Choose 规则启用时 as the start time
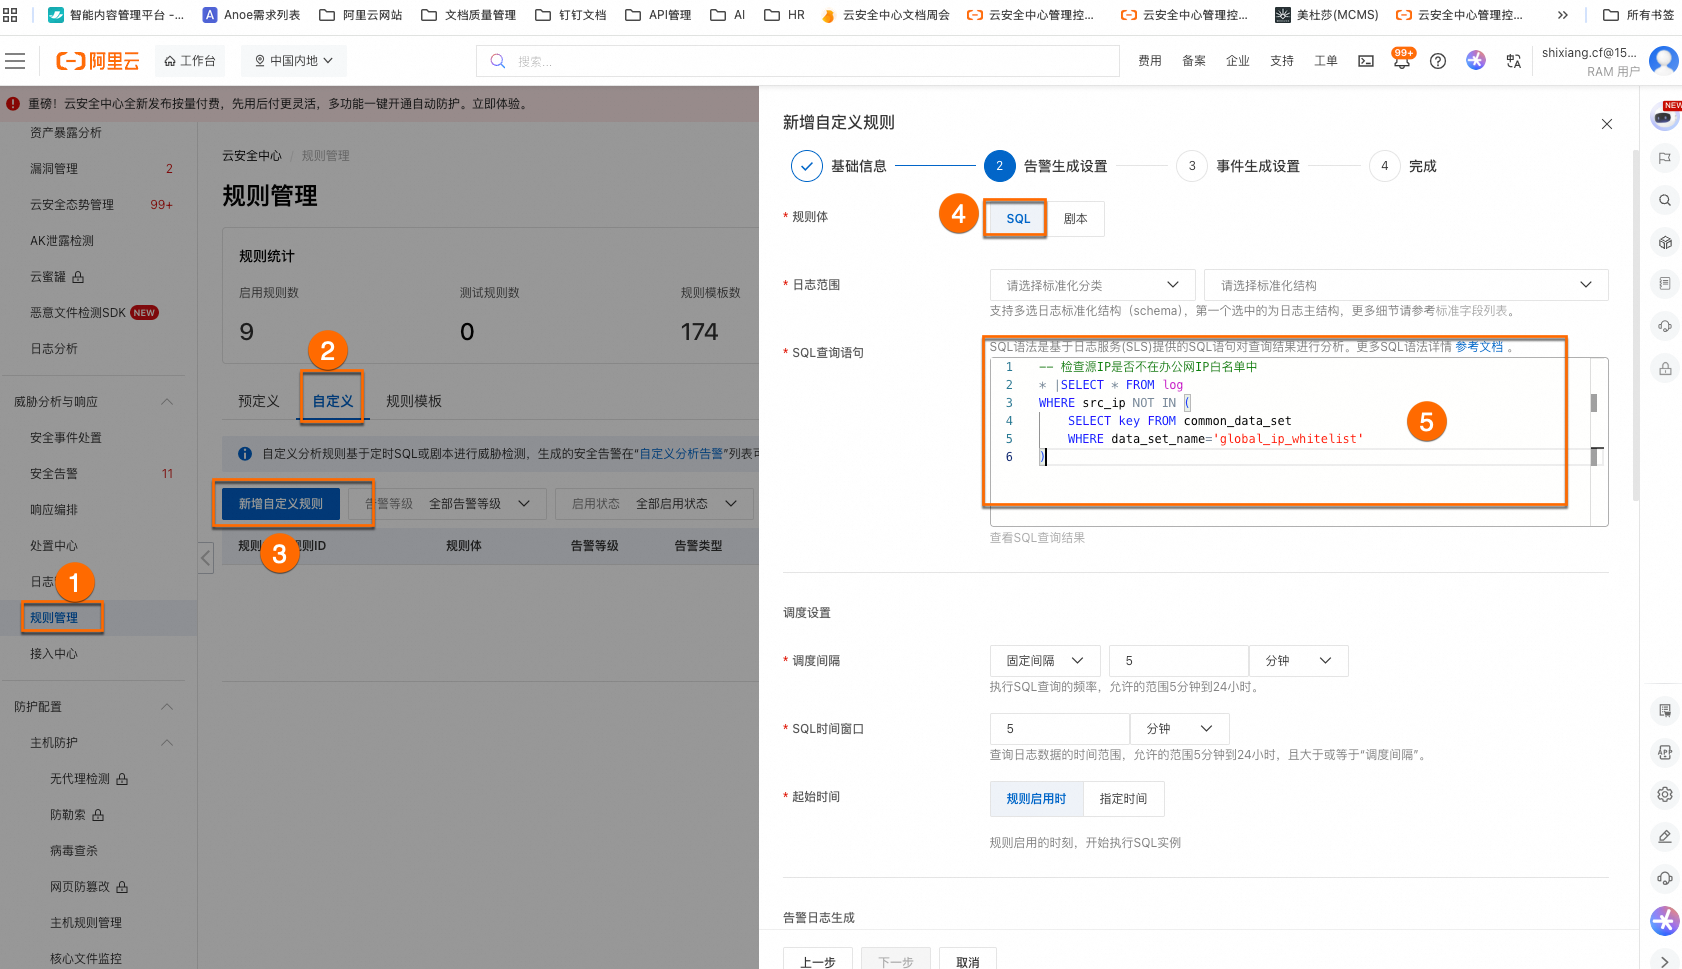 (x=1037, y=799)
